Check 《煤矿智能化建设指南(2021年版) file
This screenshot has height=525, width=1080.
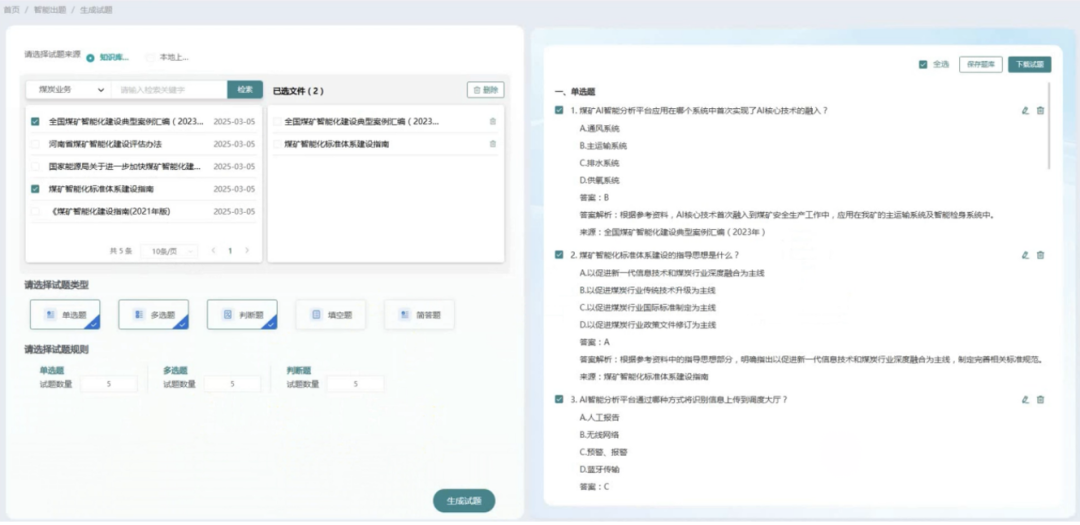pyautogui.click(x=35, y=212)
